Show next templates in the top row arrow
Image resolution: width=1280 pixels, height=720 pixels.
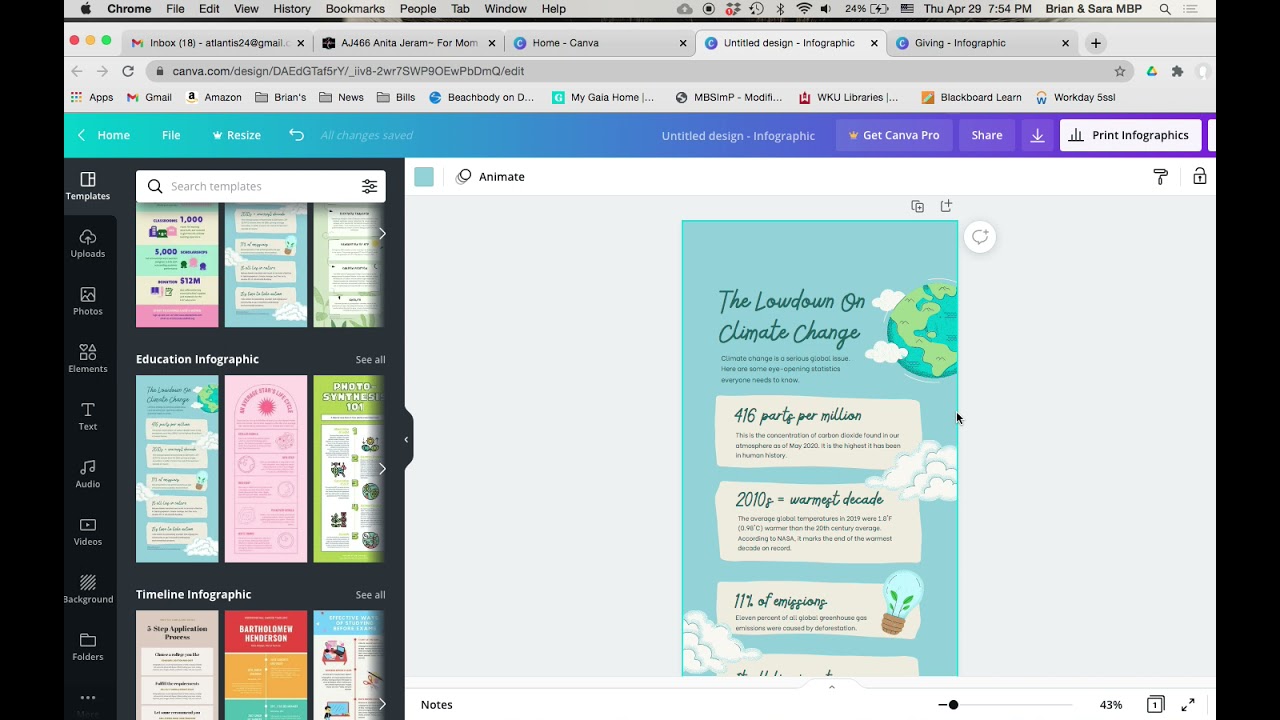point(381,233)
